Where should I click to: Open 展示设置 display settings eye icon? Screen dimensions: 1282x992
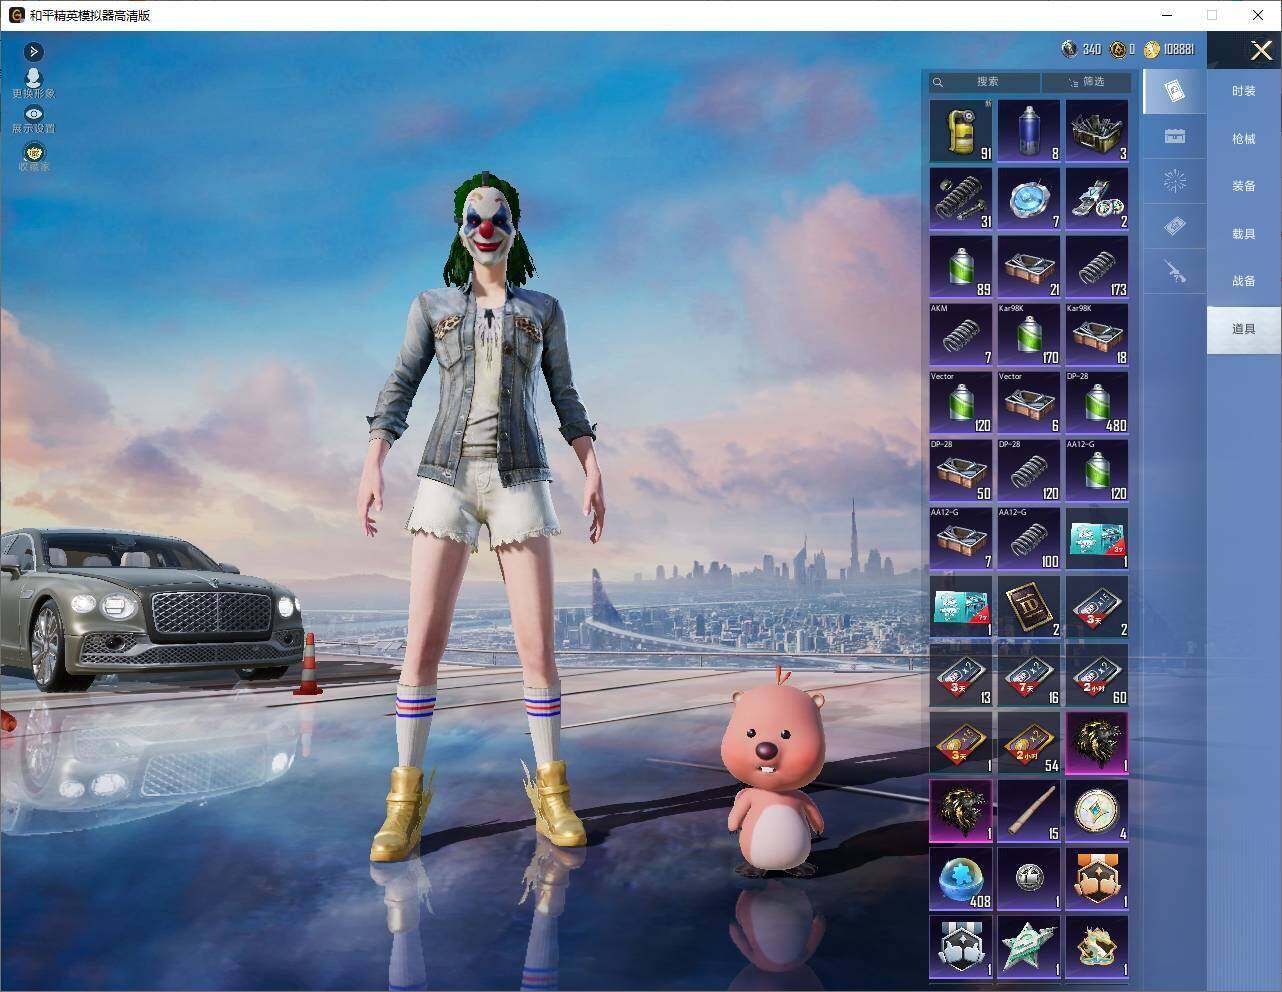click(33, 120)
